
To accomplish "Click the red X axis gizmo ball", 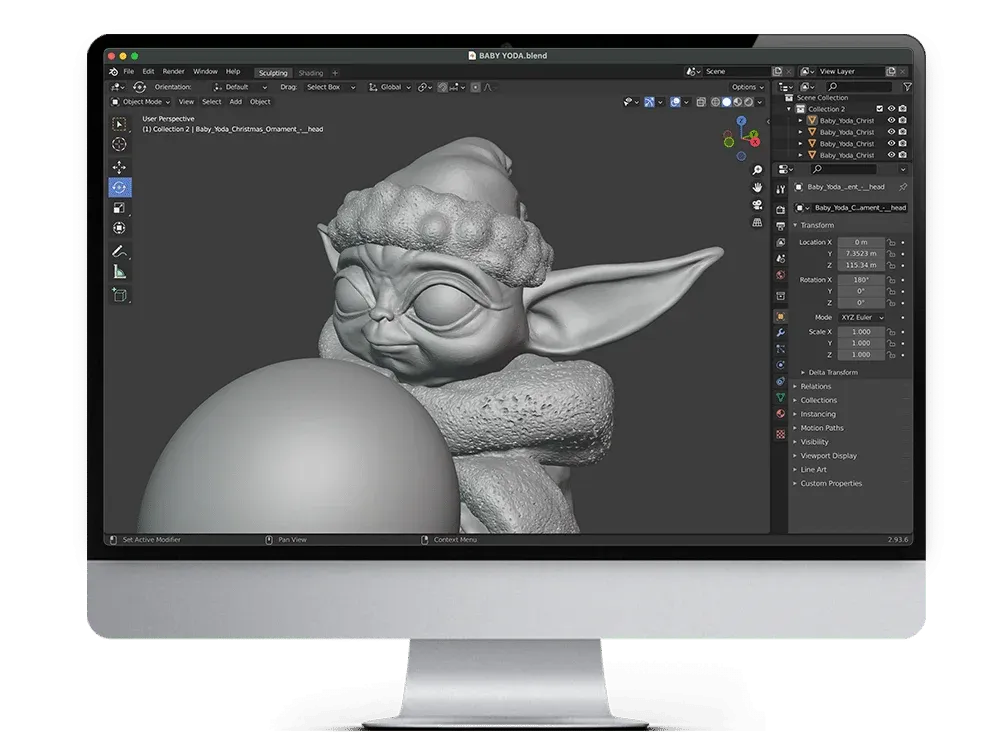I will pyautogui.click(x=755, y=142).
